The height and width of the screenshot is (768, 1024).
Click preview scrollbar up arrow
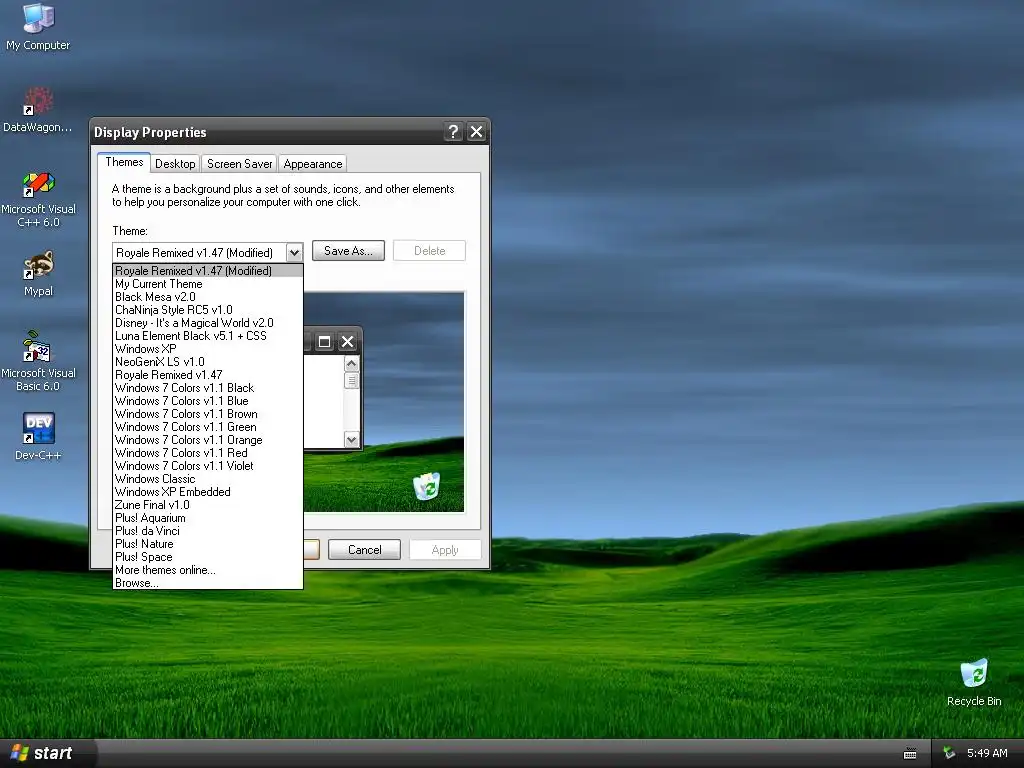[x=351, y=364]
